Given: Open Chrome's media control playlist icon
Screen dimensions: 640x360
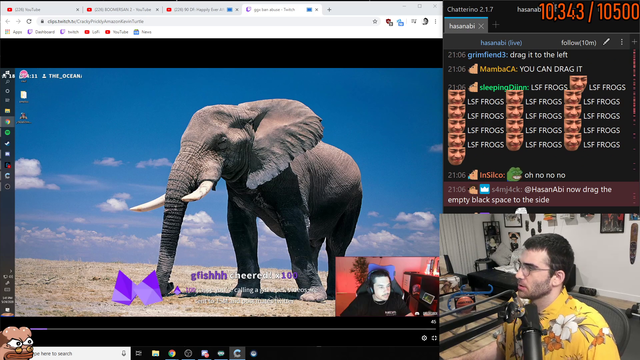Looking at the screenshot, I should 414,21.
